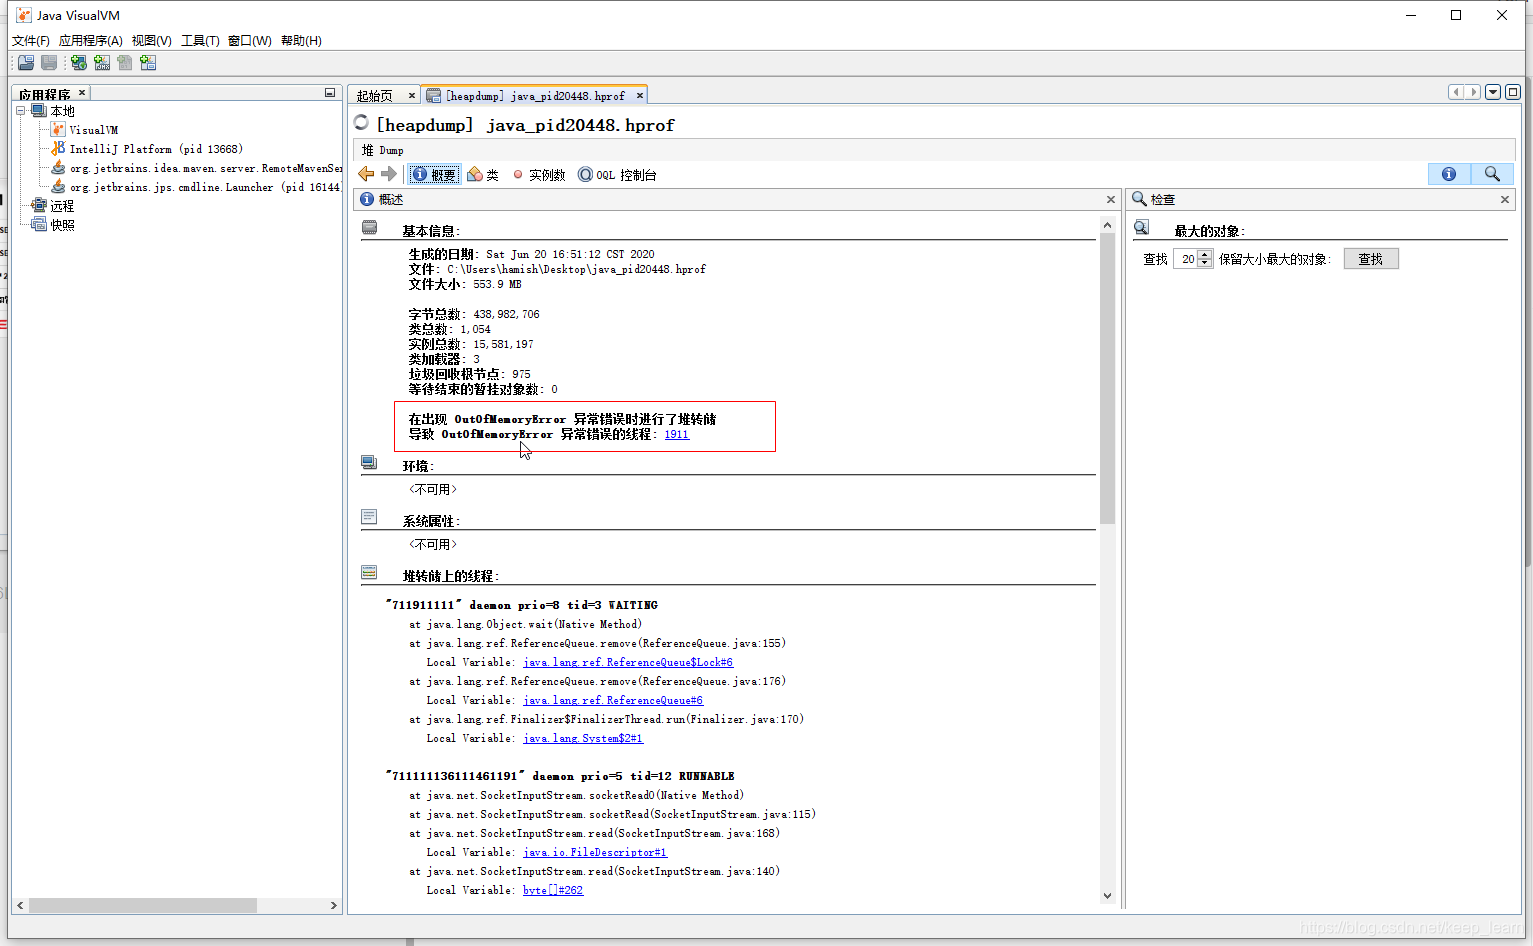Close the 起始页 tab
The height and width of the screenshot is (946, 1533).
[411, 96]
